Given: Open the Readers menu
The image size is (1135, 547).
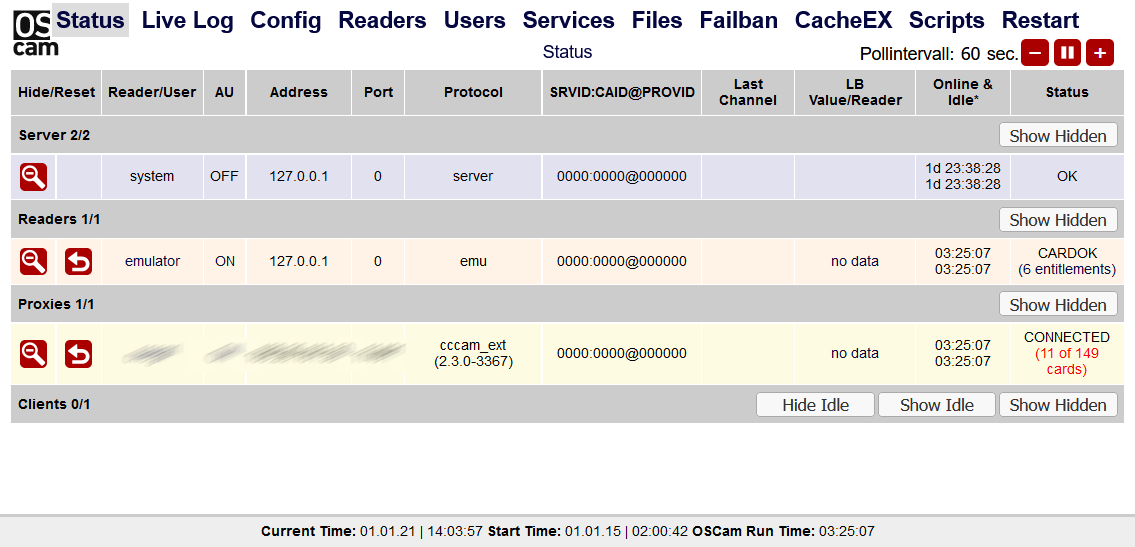Looking at the screenshot, I should pyautogui.click(x=382, y=20).
